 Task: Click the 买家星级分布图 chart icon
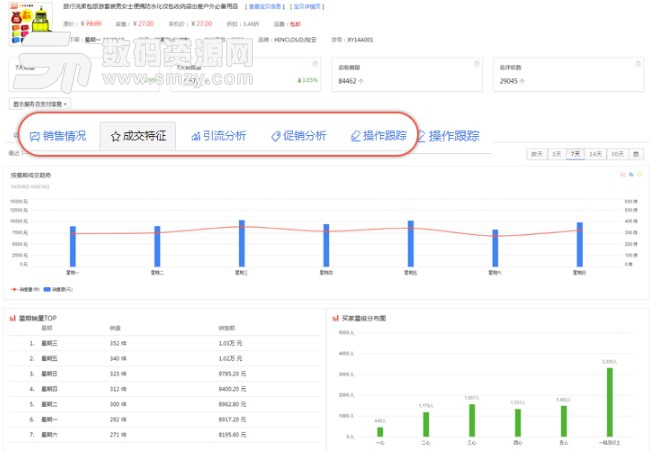click(x=335, y=318)
